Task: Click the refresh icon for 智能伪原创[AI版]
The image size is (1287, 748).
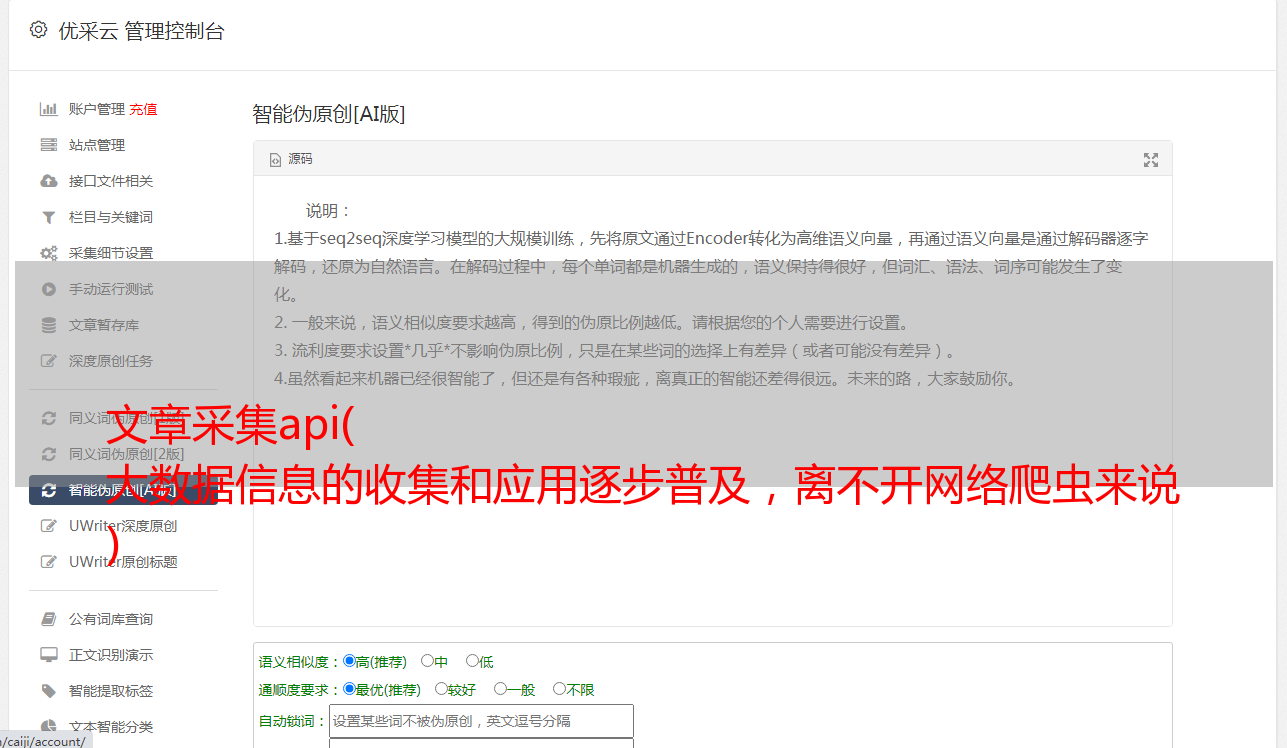Action: pyautogui.click(x=48, y=490)
